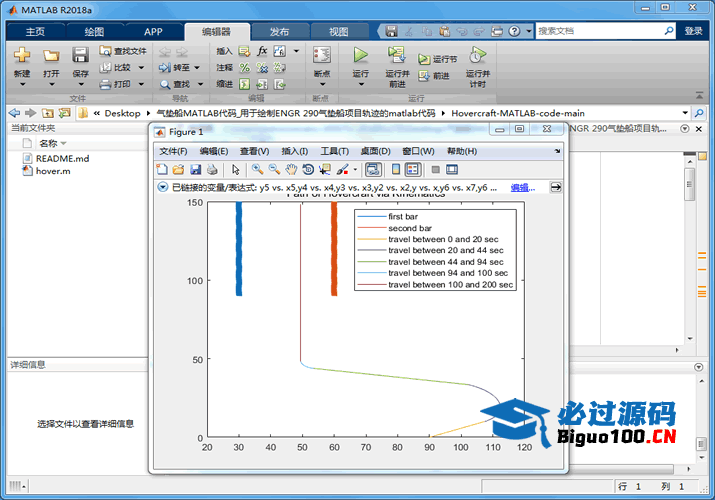Screen dimensions: 715x500
Task: Select README.md in the current folder list
Action: click(62, 159)
